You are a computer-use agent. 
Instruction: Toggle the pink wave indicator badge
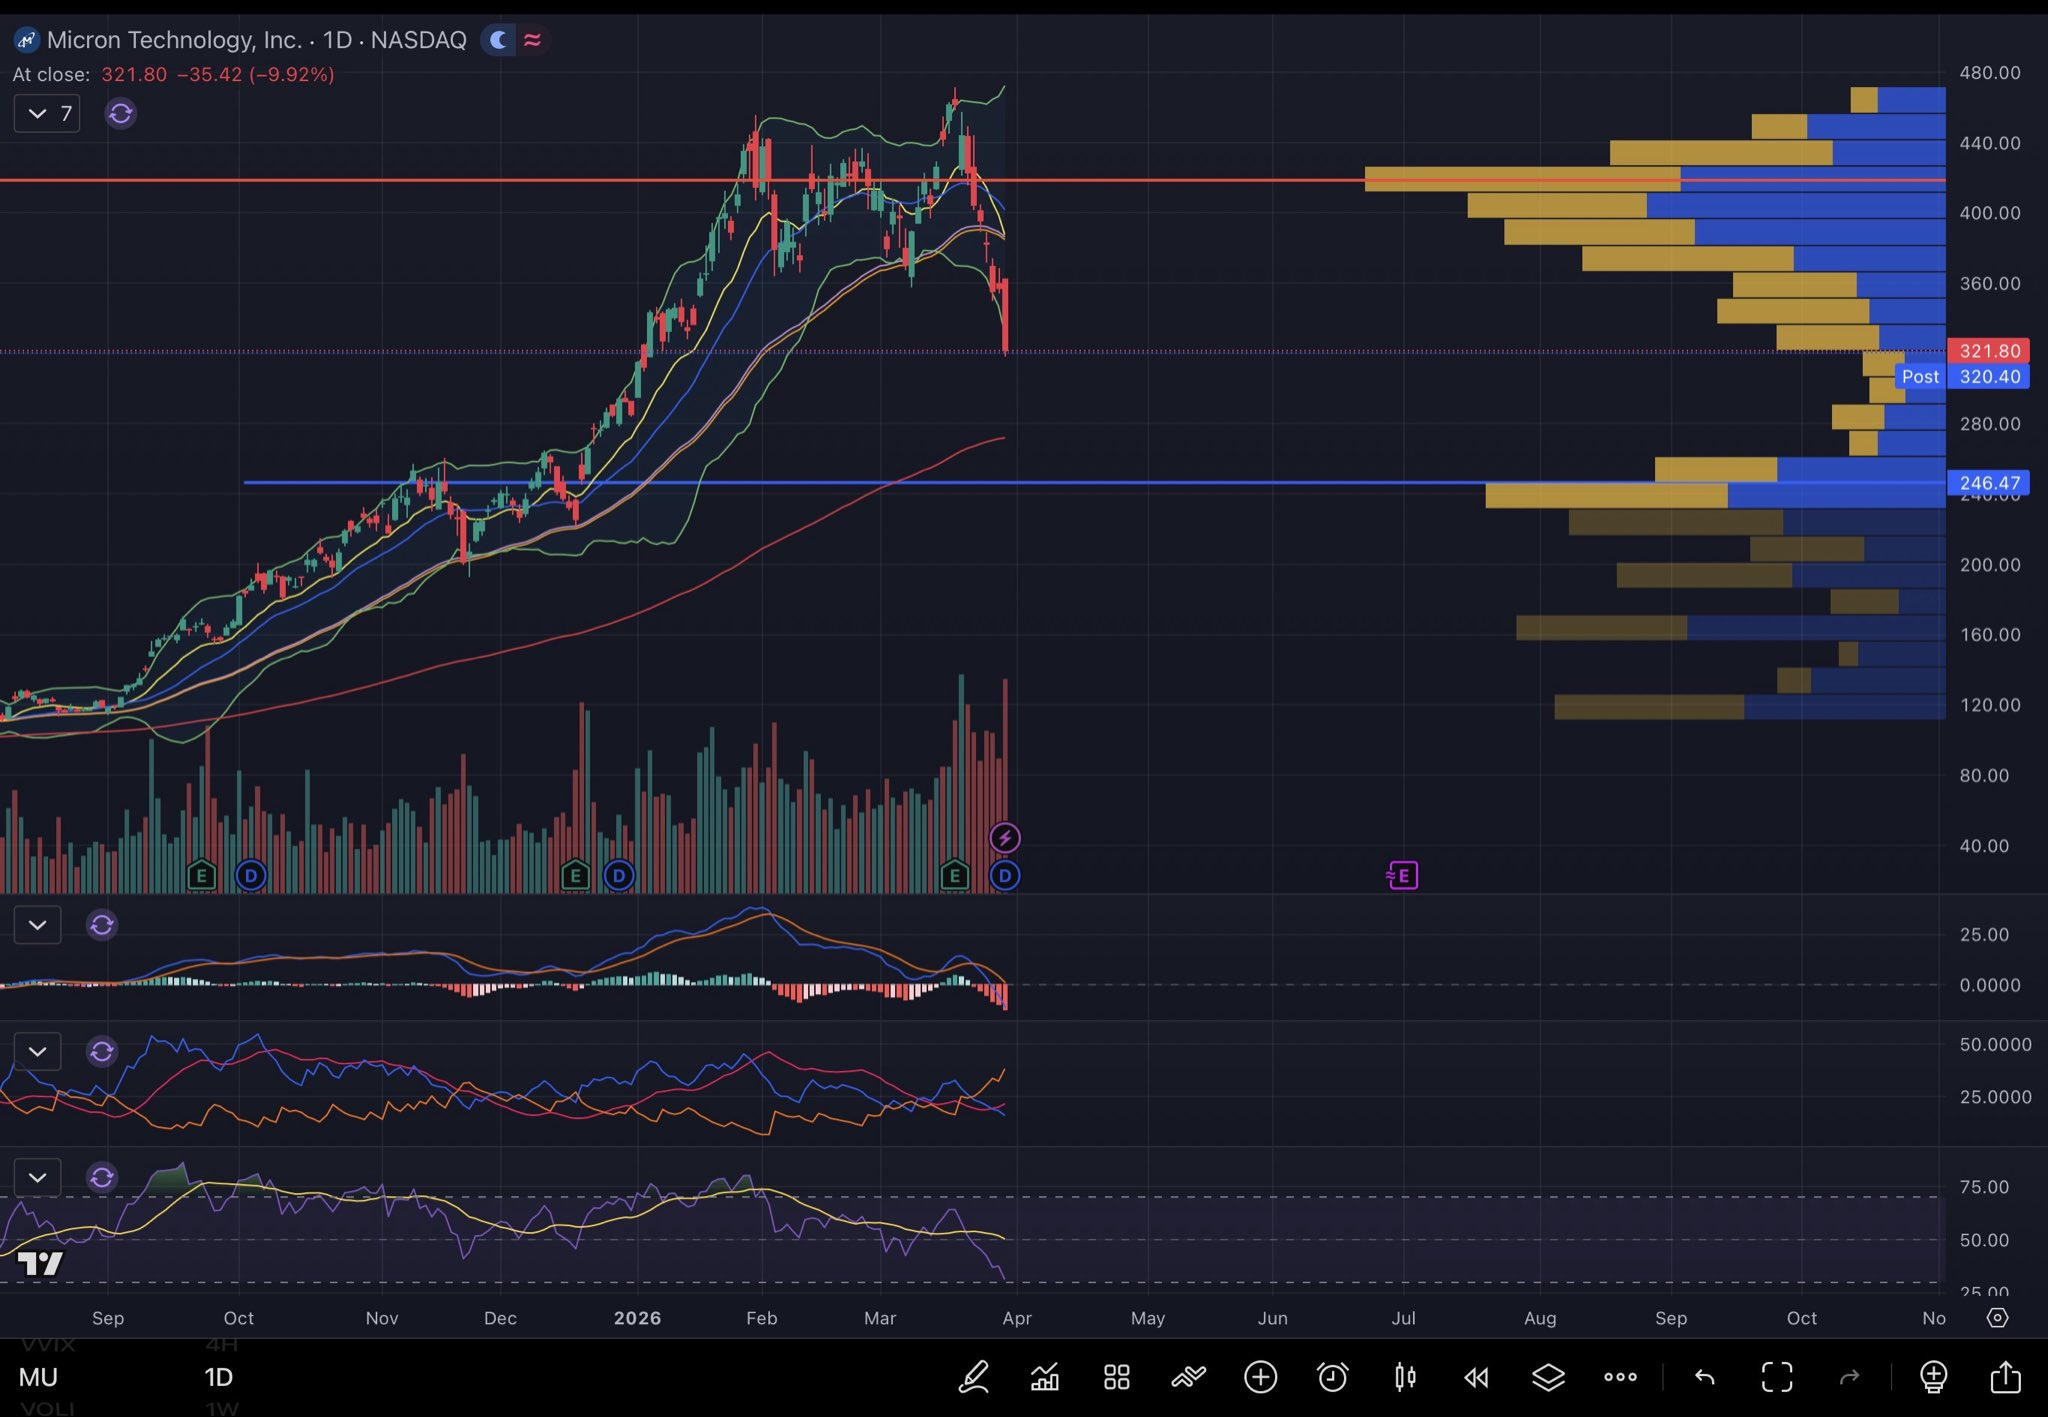point(533,40)
